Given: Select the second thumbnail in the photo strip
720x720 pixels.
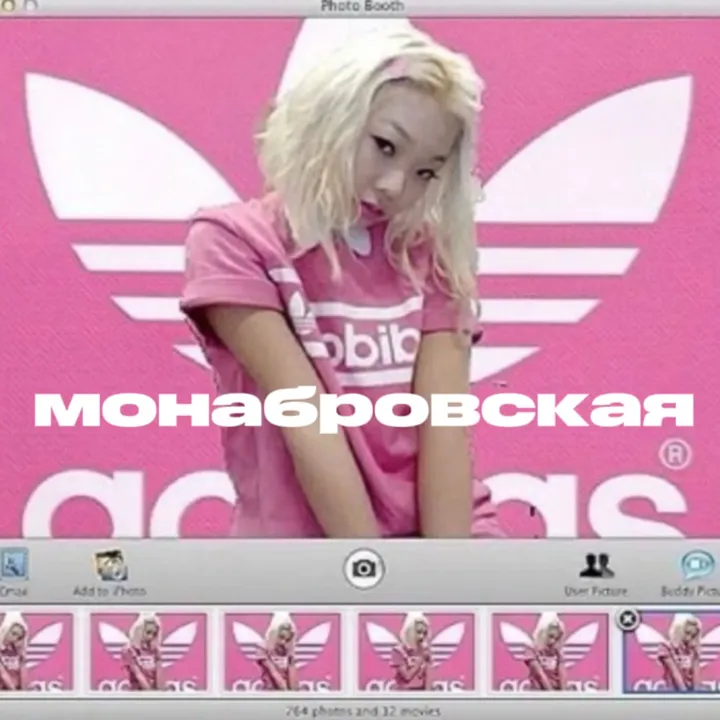Looking at the screenshot, I should click(x=148, y=651).
